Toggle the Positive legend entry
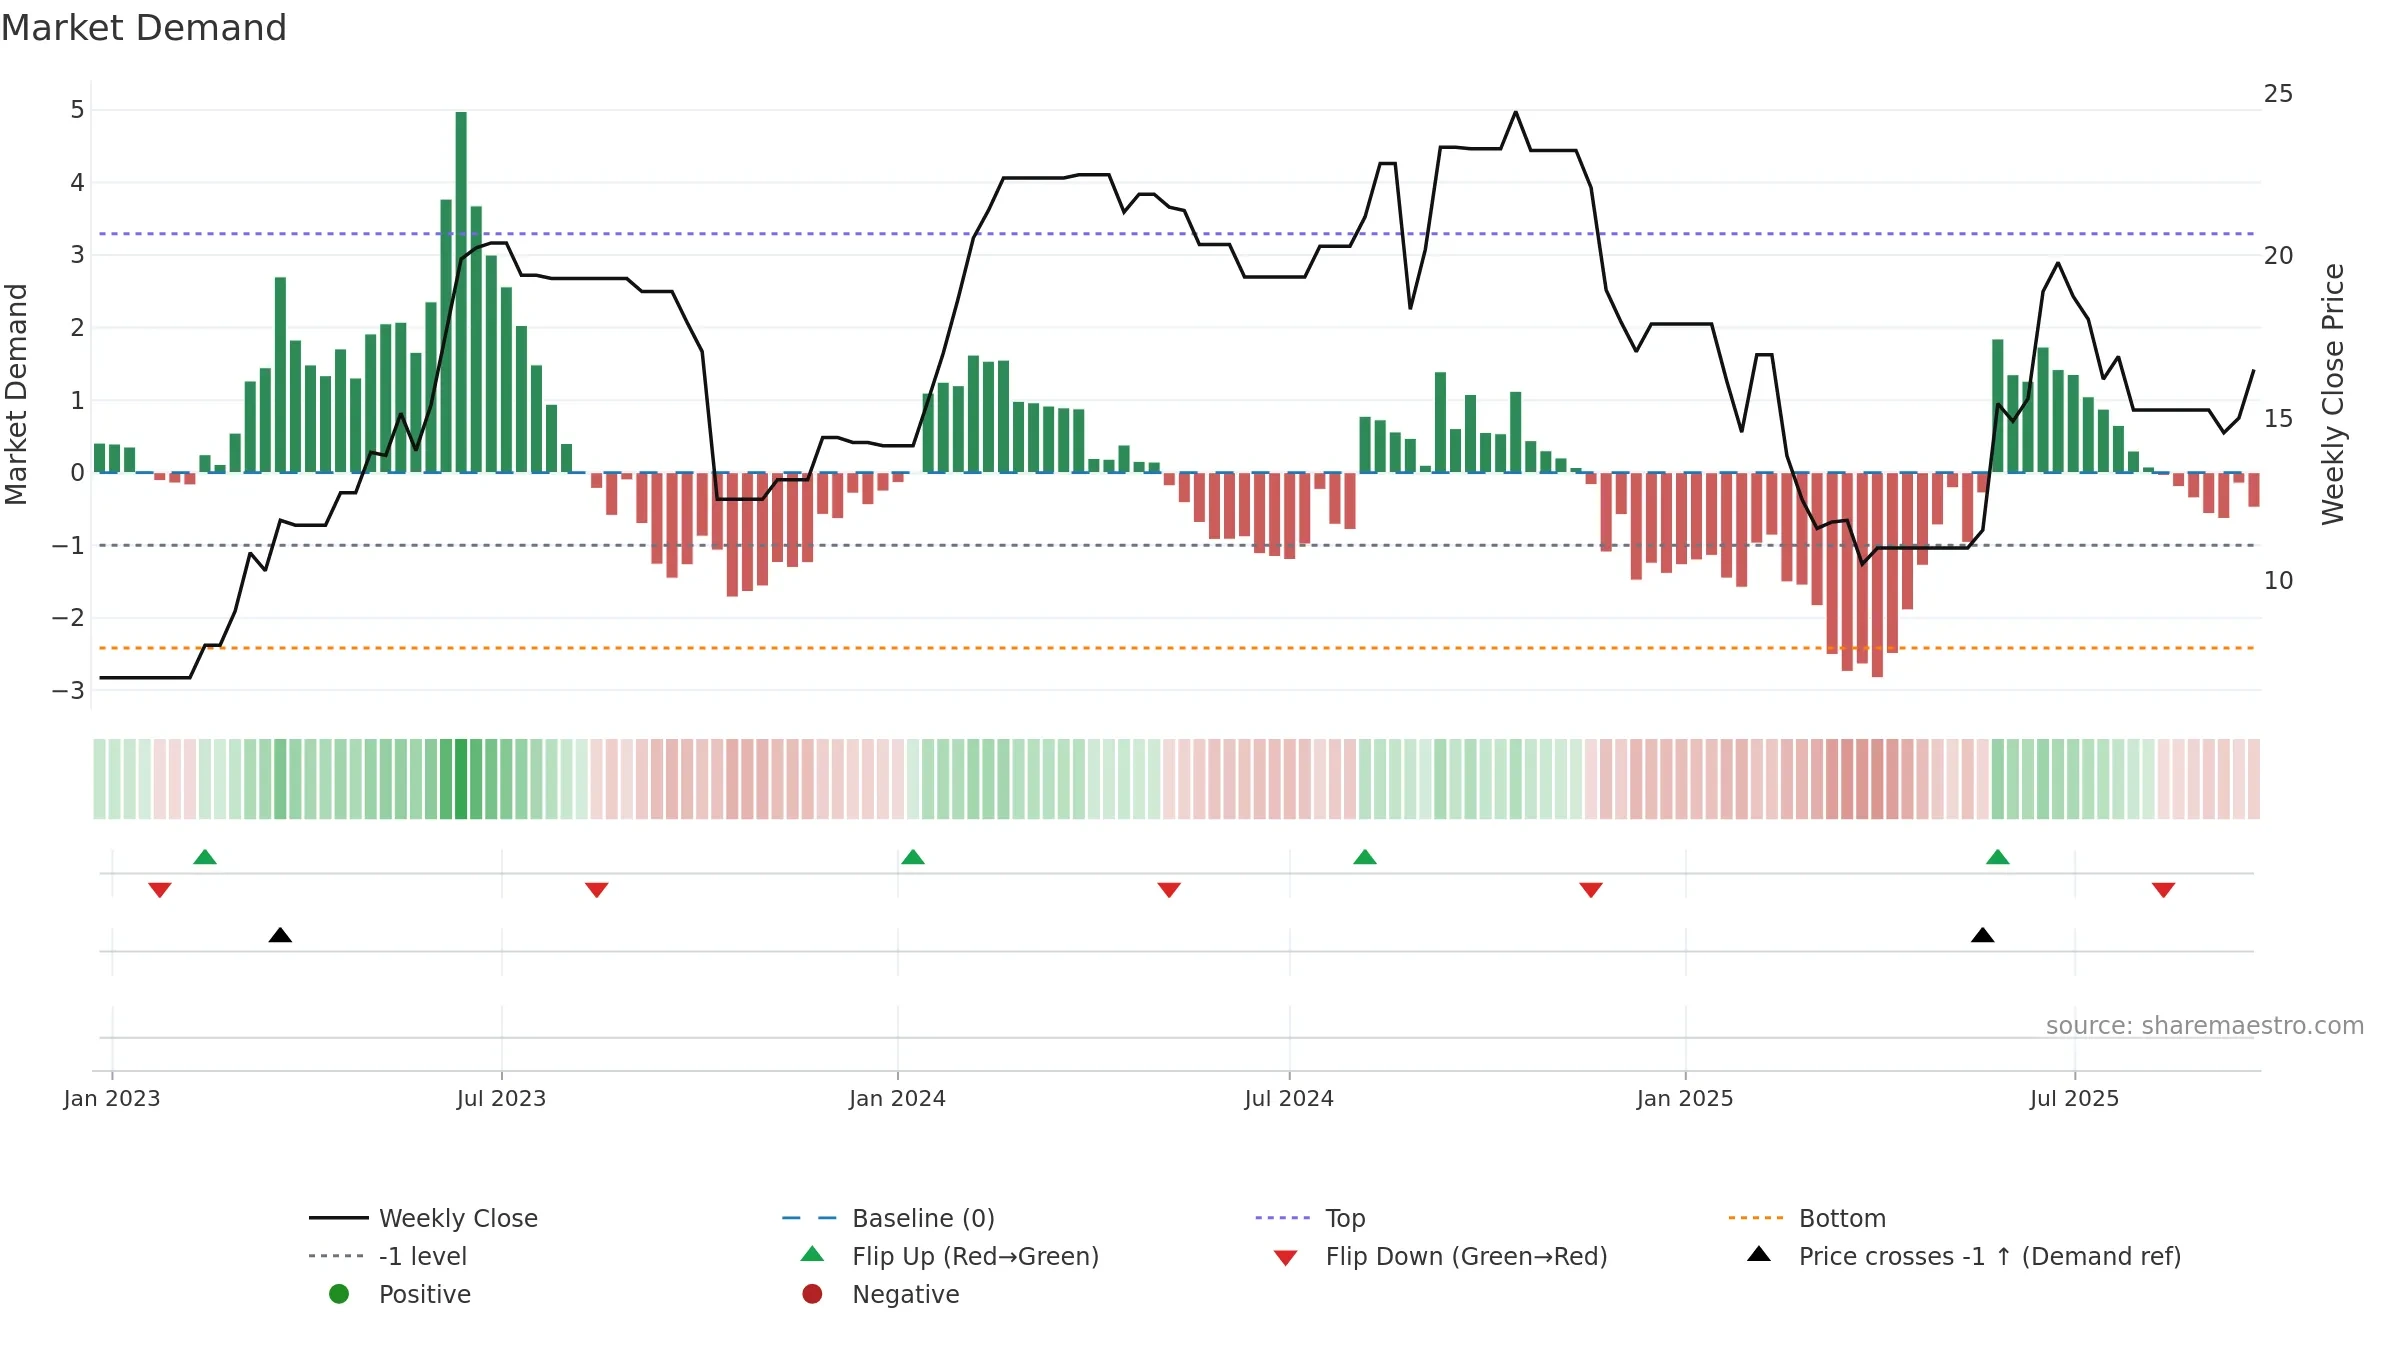 (x=400, y=1294)
